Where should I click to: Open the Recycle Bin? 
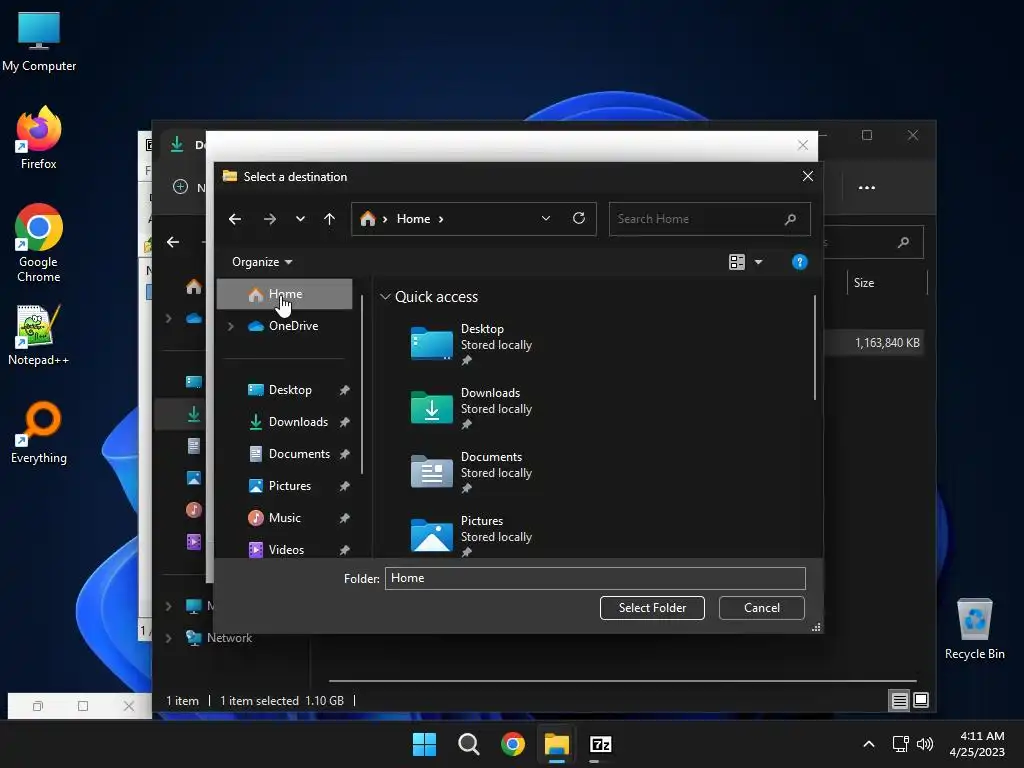(x=974, y=629)
